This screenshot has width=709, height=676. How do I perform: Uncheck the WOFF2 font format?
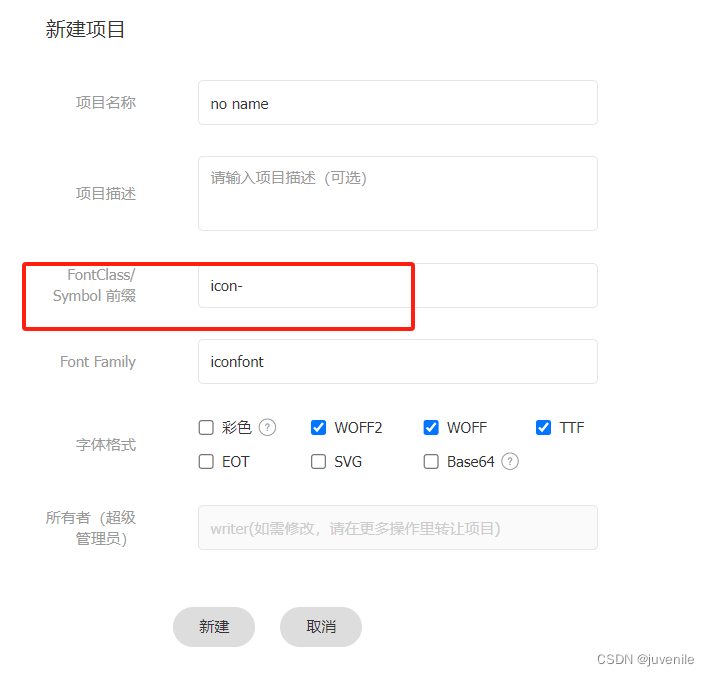pos(318,427)
